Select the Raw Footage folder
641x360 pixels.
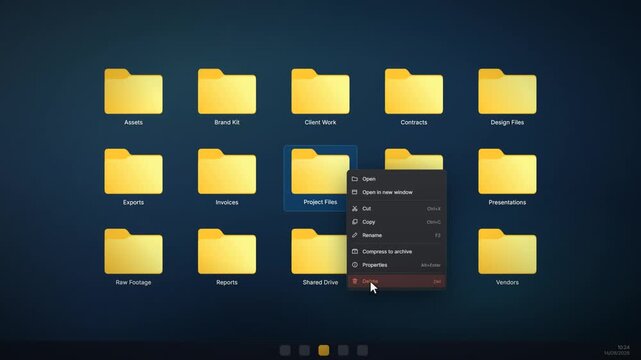[x=133, y=257]
